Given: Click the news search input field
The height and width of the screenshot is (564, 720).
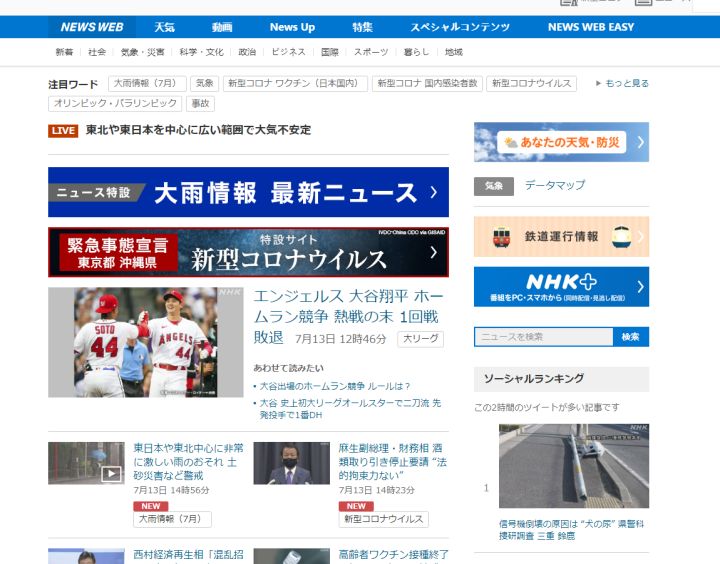Looking at the screenshot, I should [x=543, y=337].
